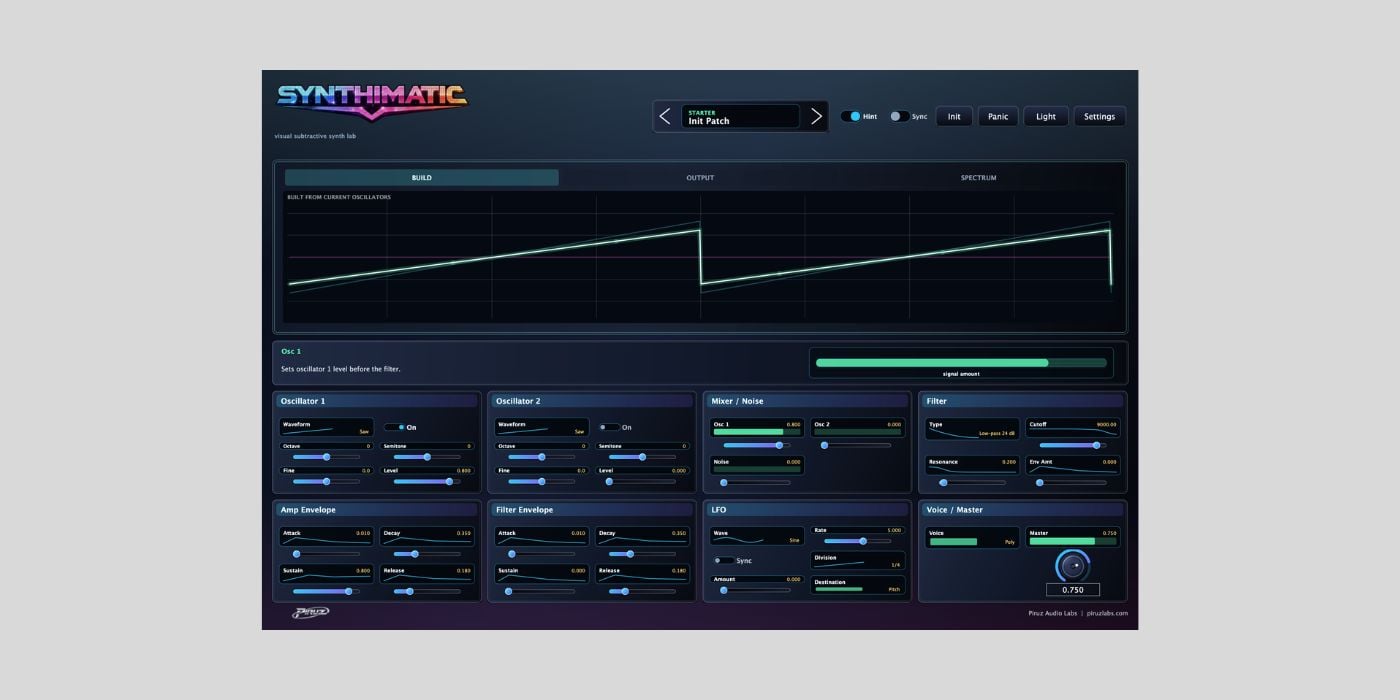Click the Piruz logo in the footer

click(310, 612)
